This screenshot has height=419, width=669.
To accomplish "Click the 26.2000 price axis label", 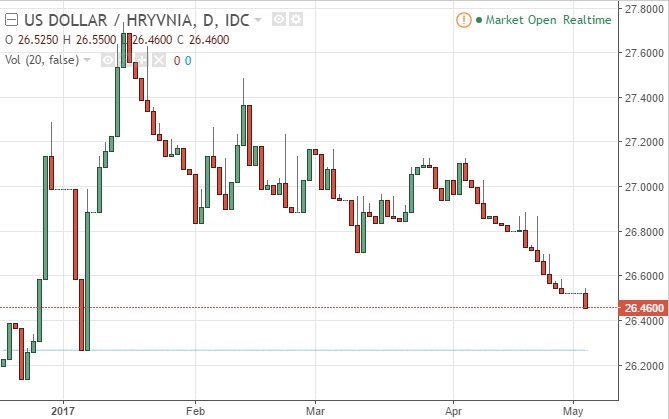I will point(644,366).
